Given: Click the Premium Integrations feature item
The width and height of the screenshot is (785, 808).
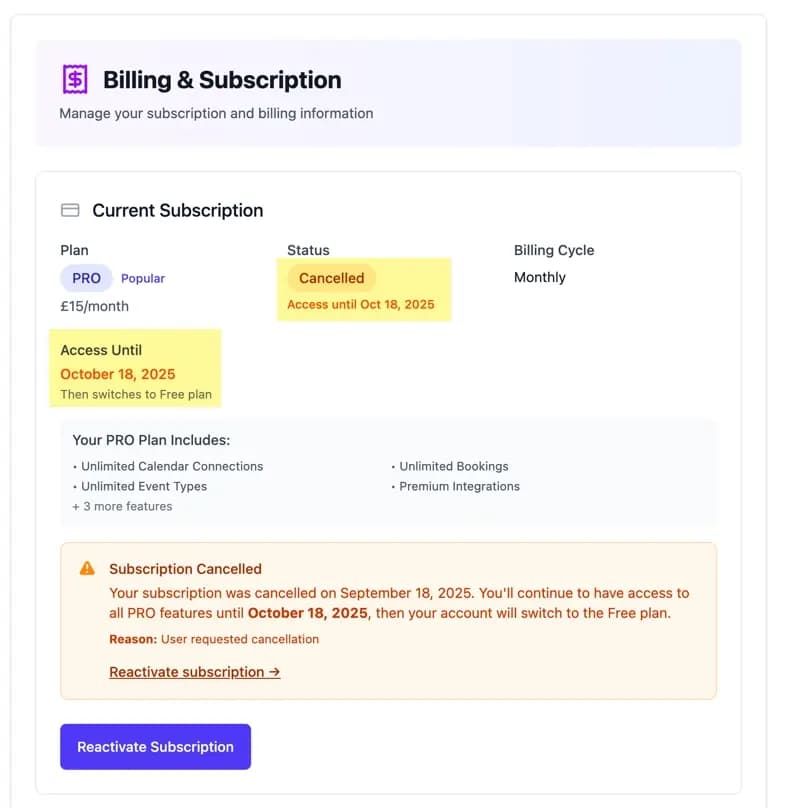Looking at the screenshot, I should (x=459, y=486).
